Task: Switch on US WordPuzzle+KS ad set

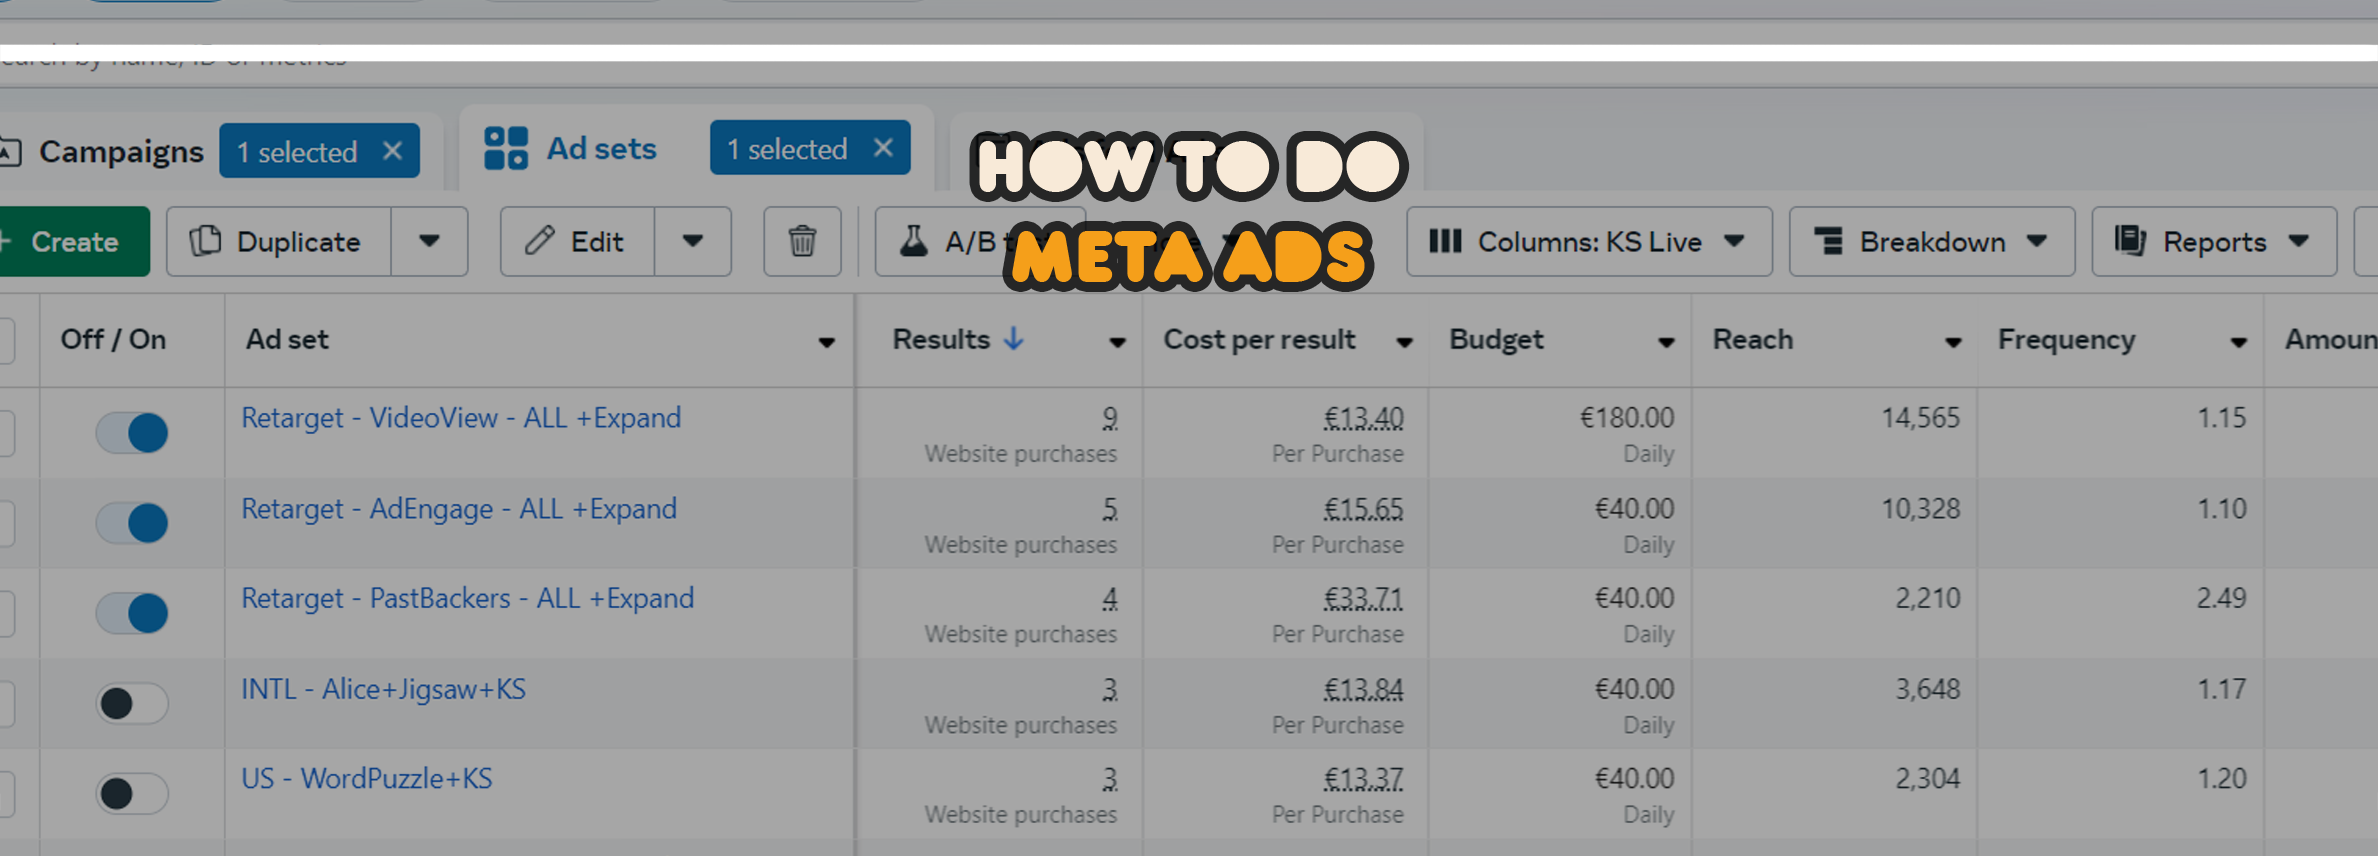Action: click(133, 794)
